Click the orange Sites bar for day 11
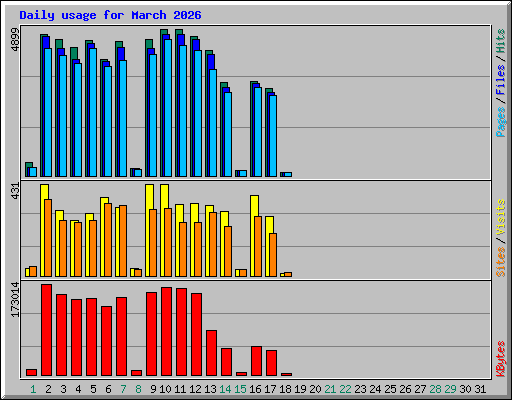The width and height of the screenshot is (512, 400). pyautogui.click(x=183, y=249)
